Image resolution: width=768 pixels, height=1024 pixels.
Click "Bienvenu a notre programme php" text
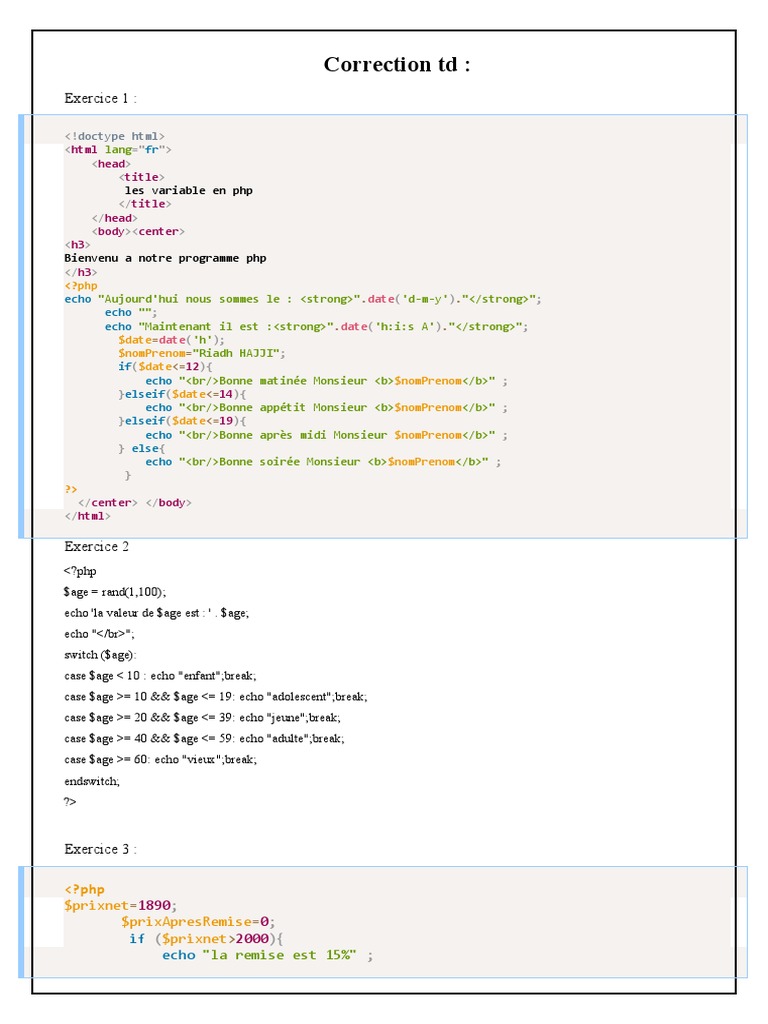tap(165, 258)
